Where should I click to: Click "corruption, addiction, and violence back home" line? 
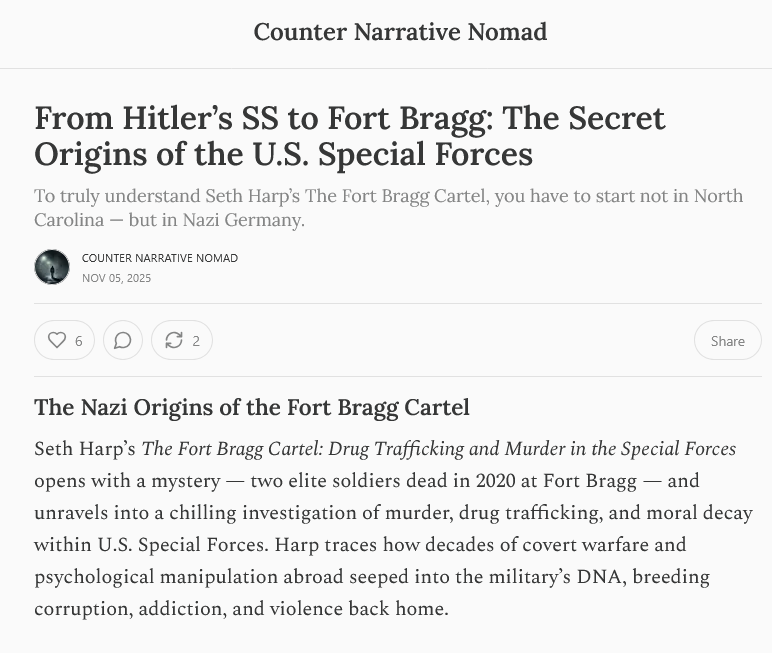(x=241, y=609)
